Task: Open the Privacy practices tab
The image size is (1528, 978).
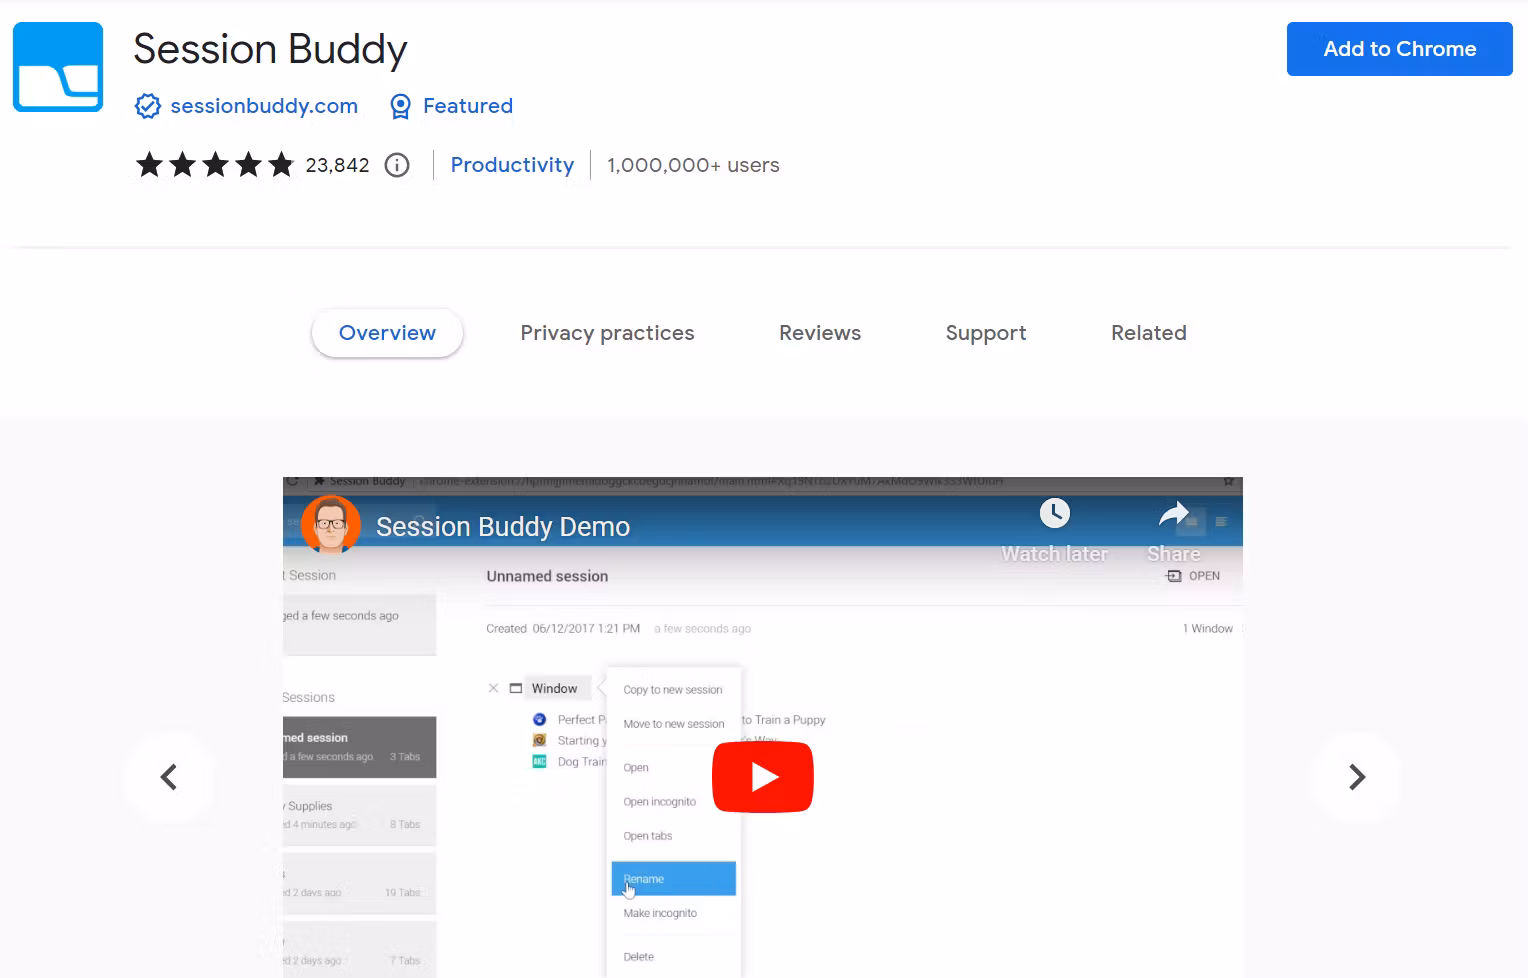Action: coord(607,333)
